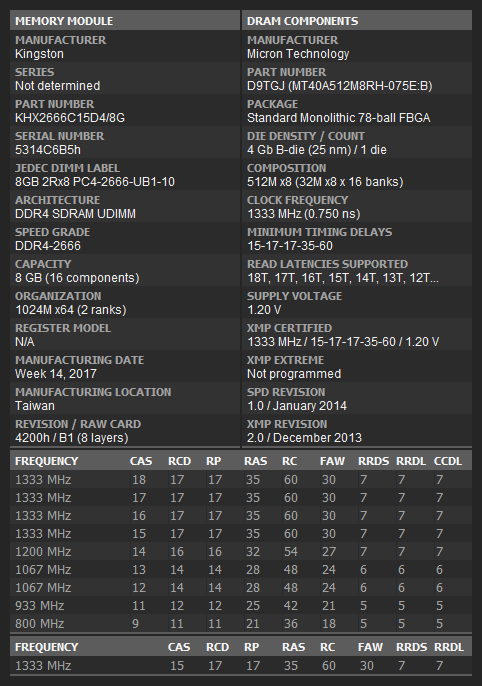The height and width of the screenshot is (686, 482).
Task: Select the XMP profile 1333 MHz row
Action: pyautogui.click(x=241, y=665)
